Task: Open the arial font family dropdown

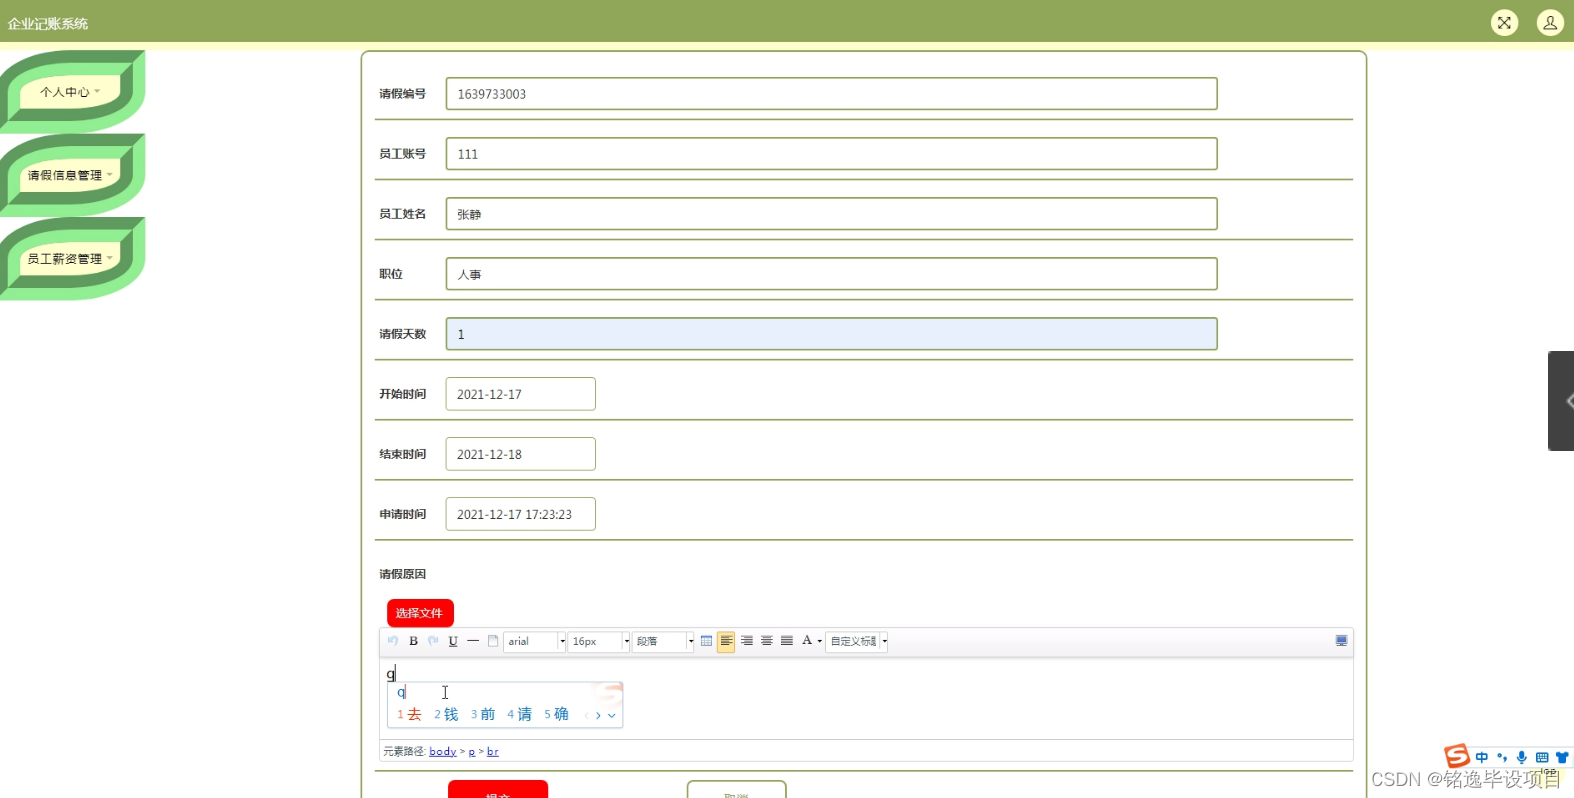Action: pos(535,641)
